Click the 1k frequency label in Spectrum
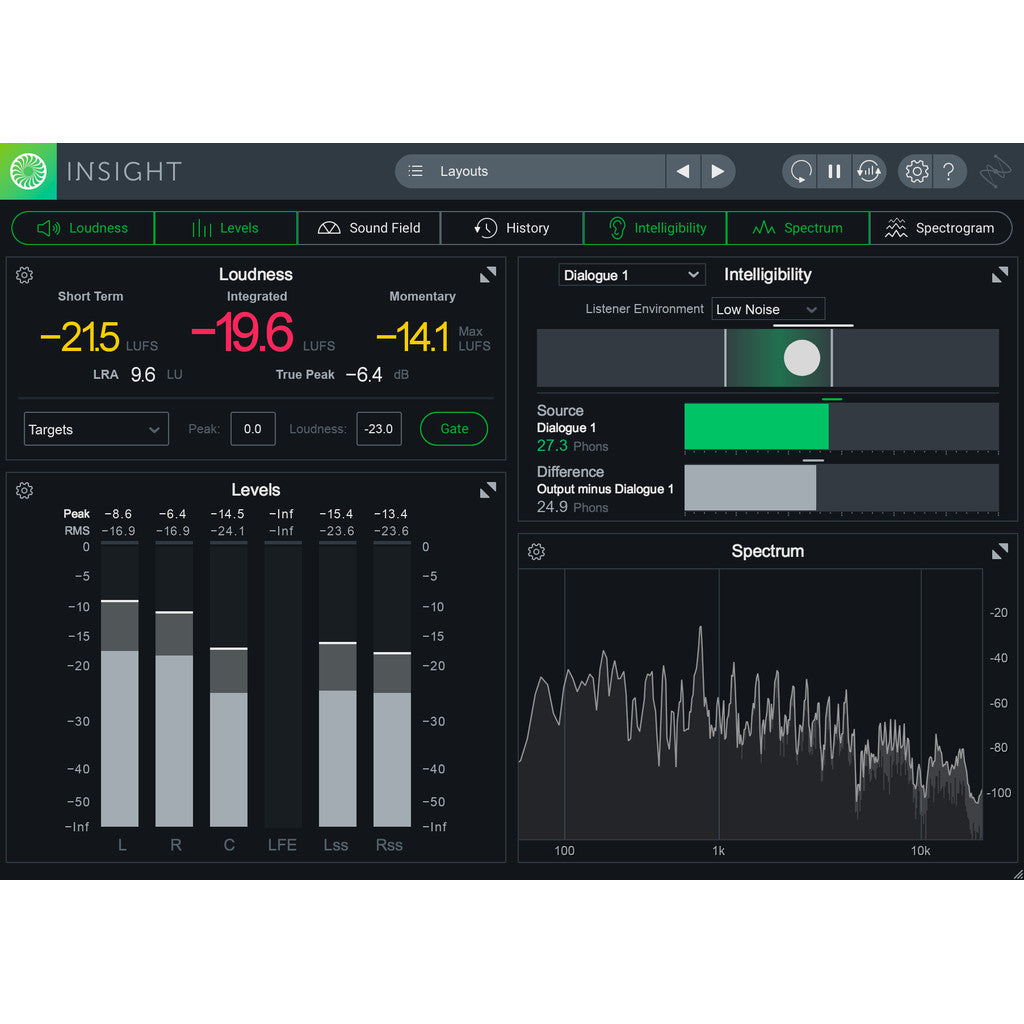The width and height of the screenshot is (1024, 1024). pyautogui.click(x=718, y=851)
